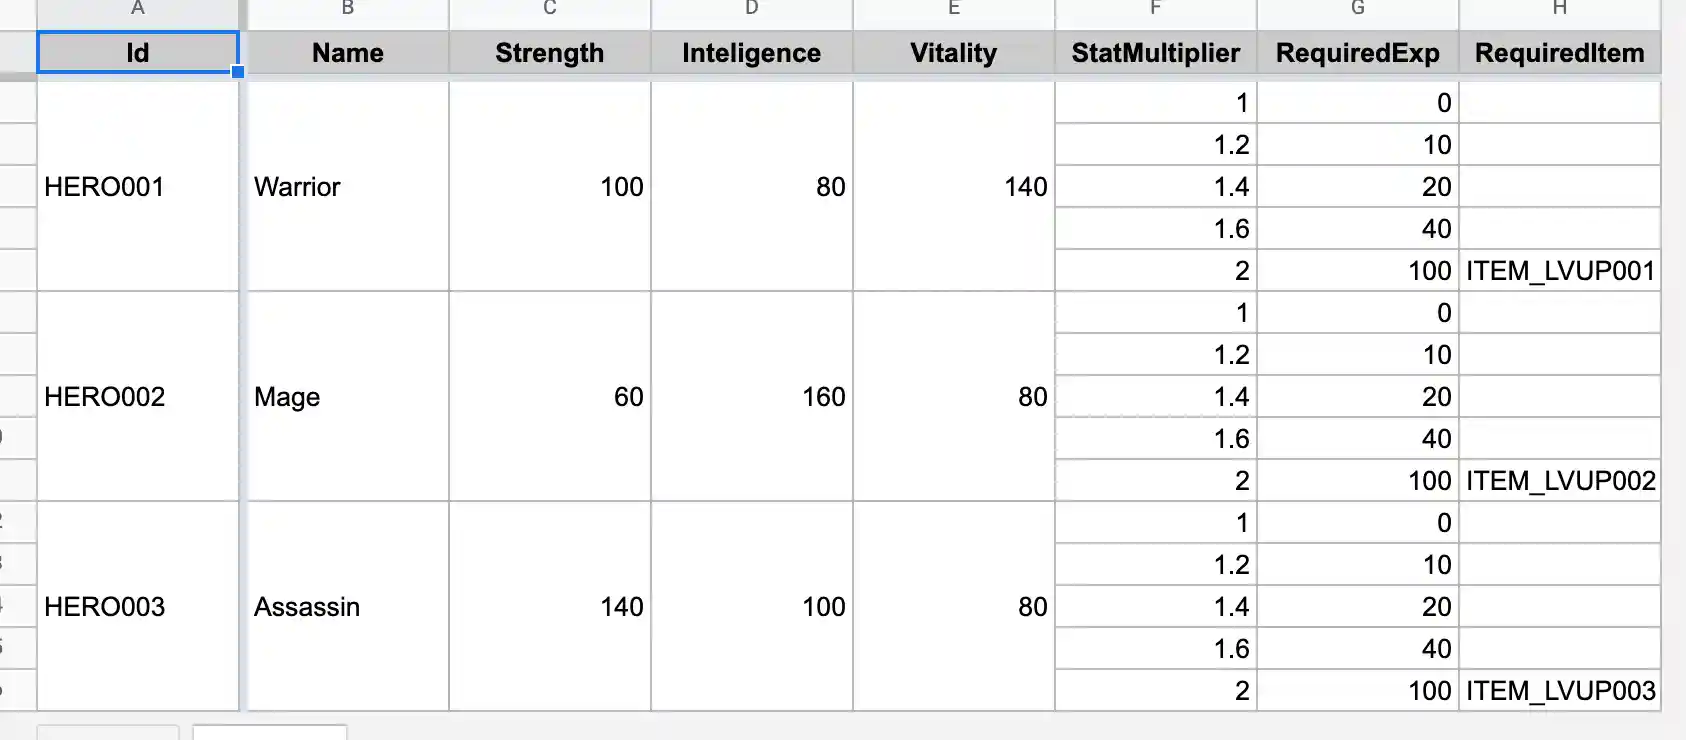
Task: Click the ITEM_LVUP002 cell
Action: (x=1559, y=480)
